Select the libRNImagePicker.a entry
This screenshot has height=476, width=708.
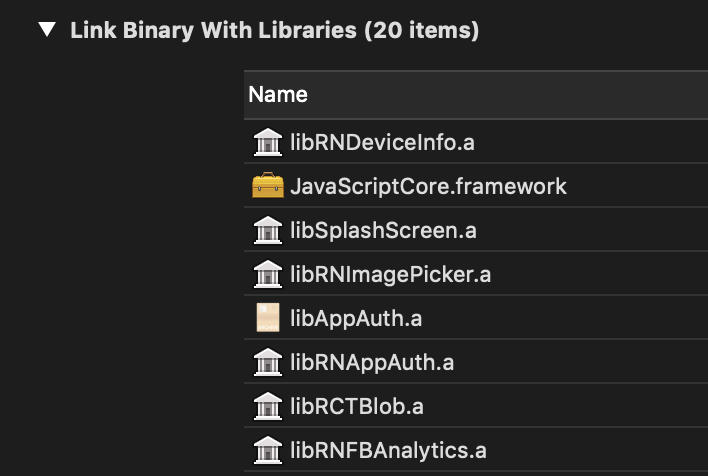point(476,274)
